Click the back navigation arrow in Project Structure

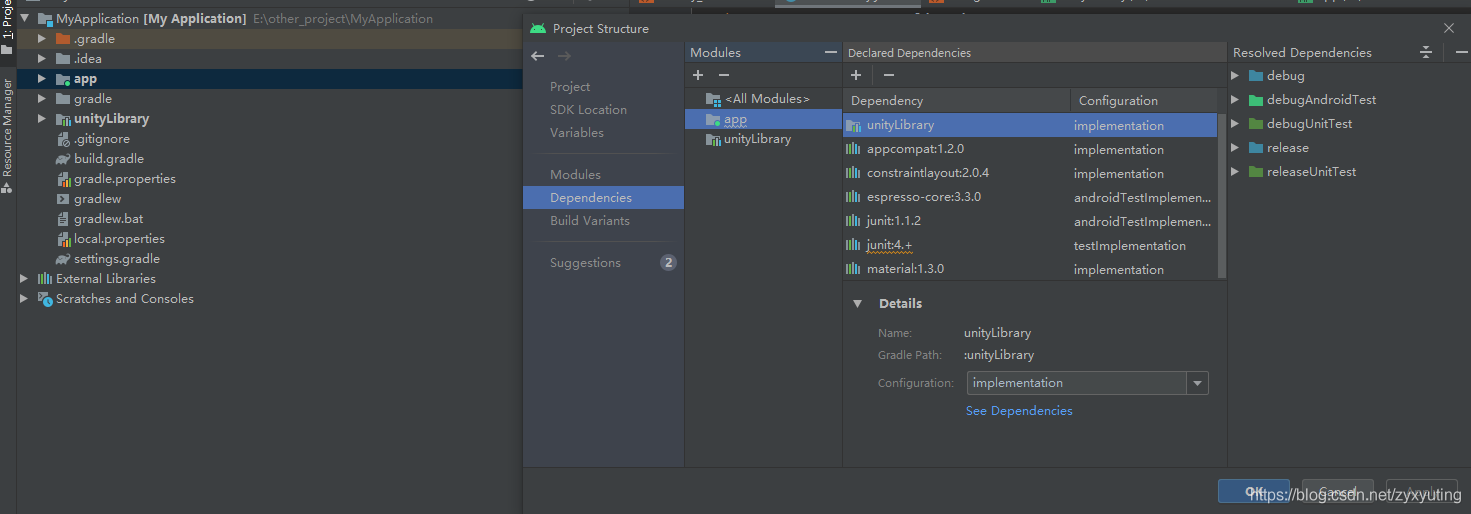pos(538,56)
